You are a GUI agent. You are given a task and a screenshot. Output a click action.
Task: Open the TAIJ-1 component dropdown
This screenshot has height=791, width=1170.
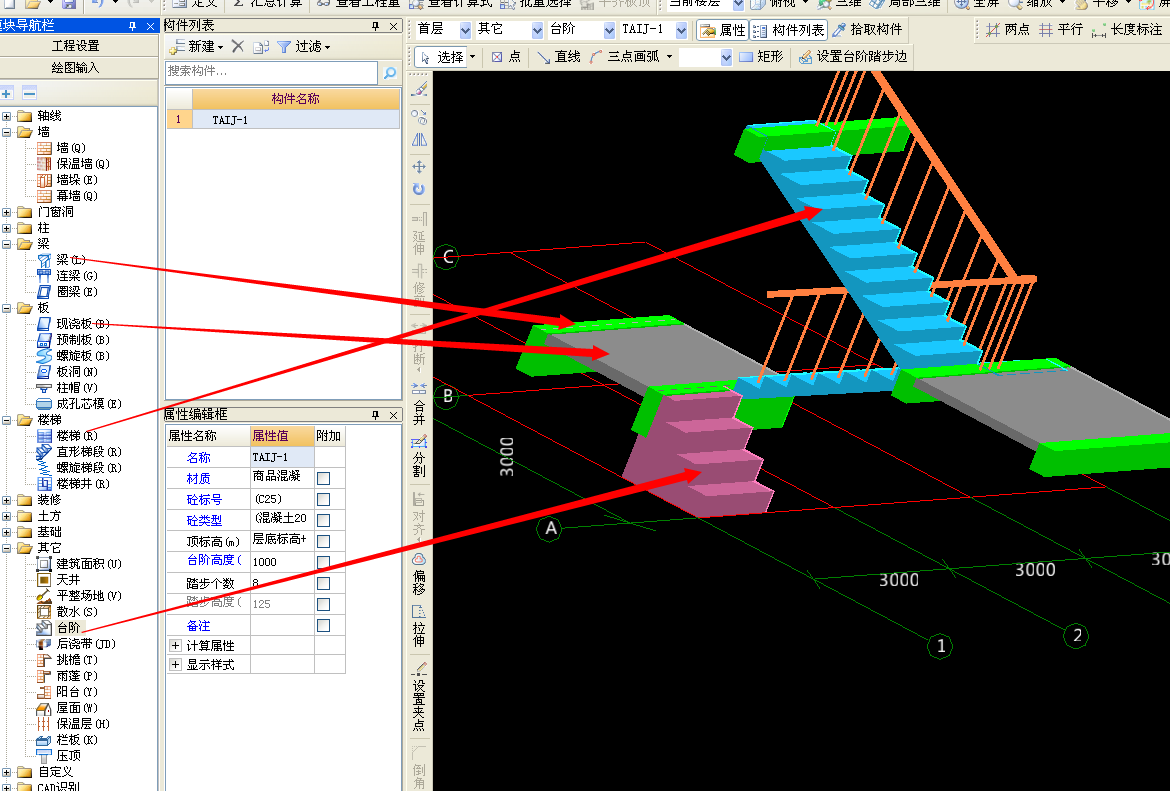pyautogui.click(x=681, y=30)
